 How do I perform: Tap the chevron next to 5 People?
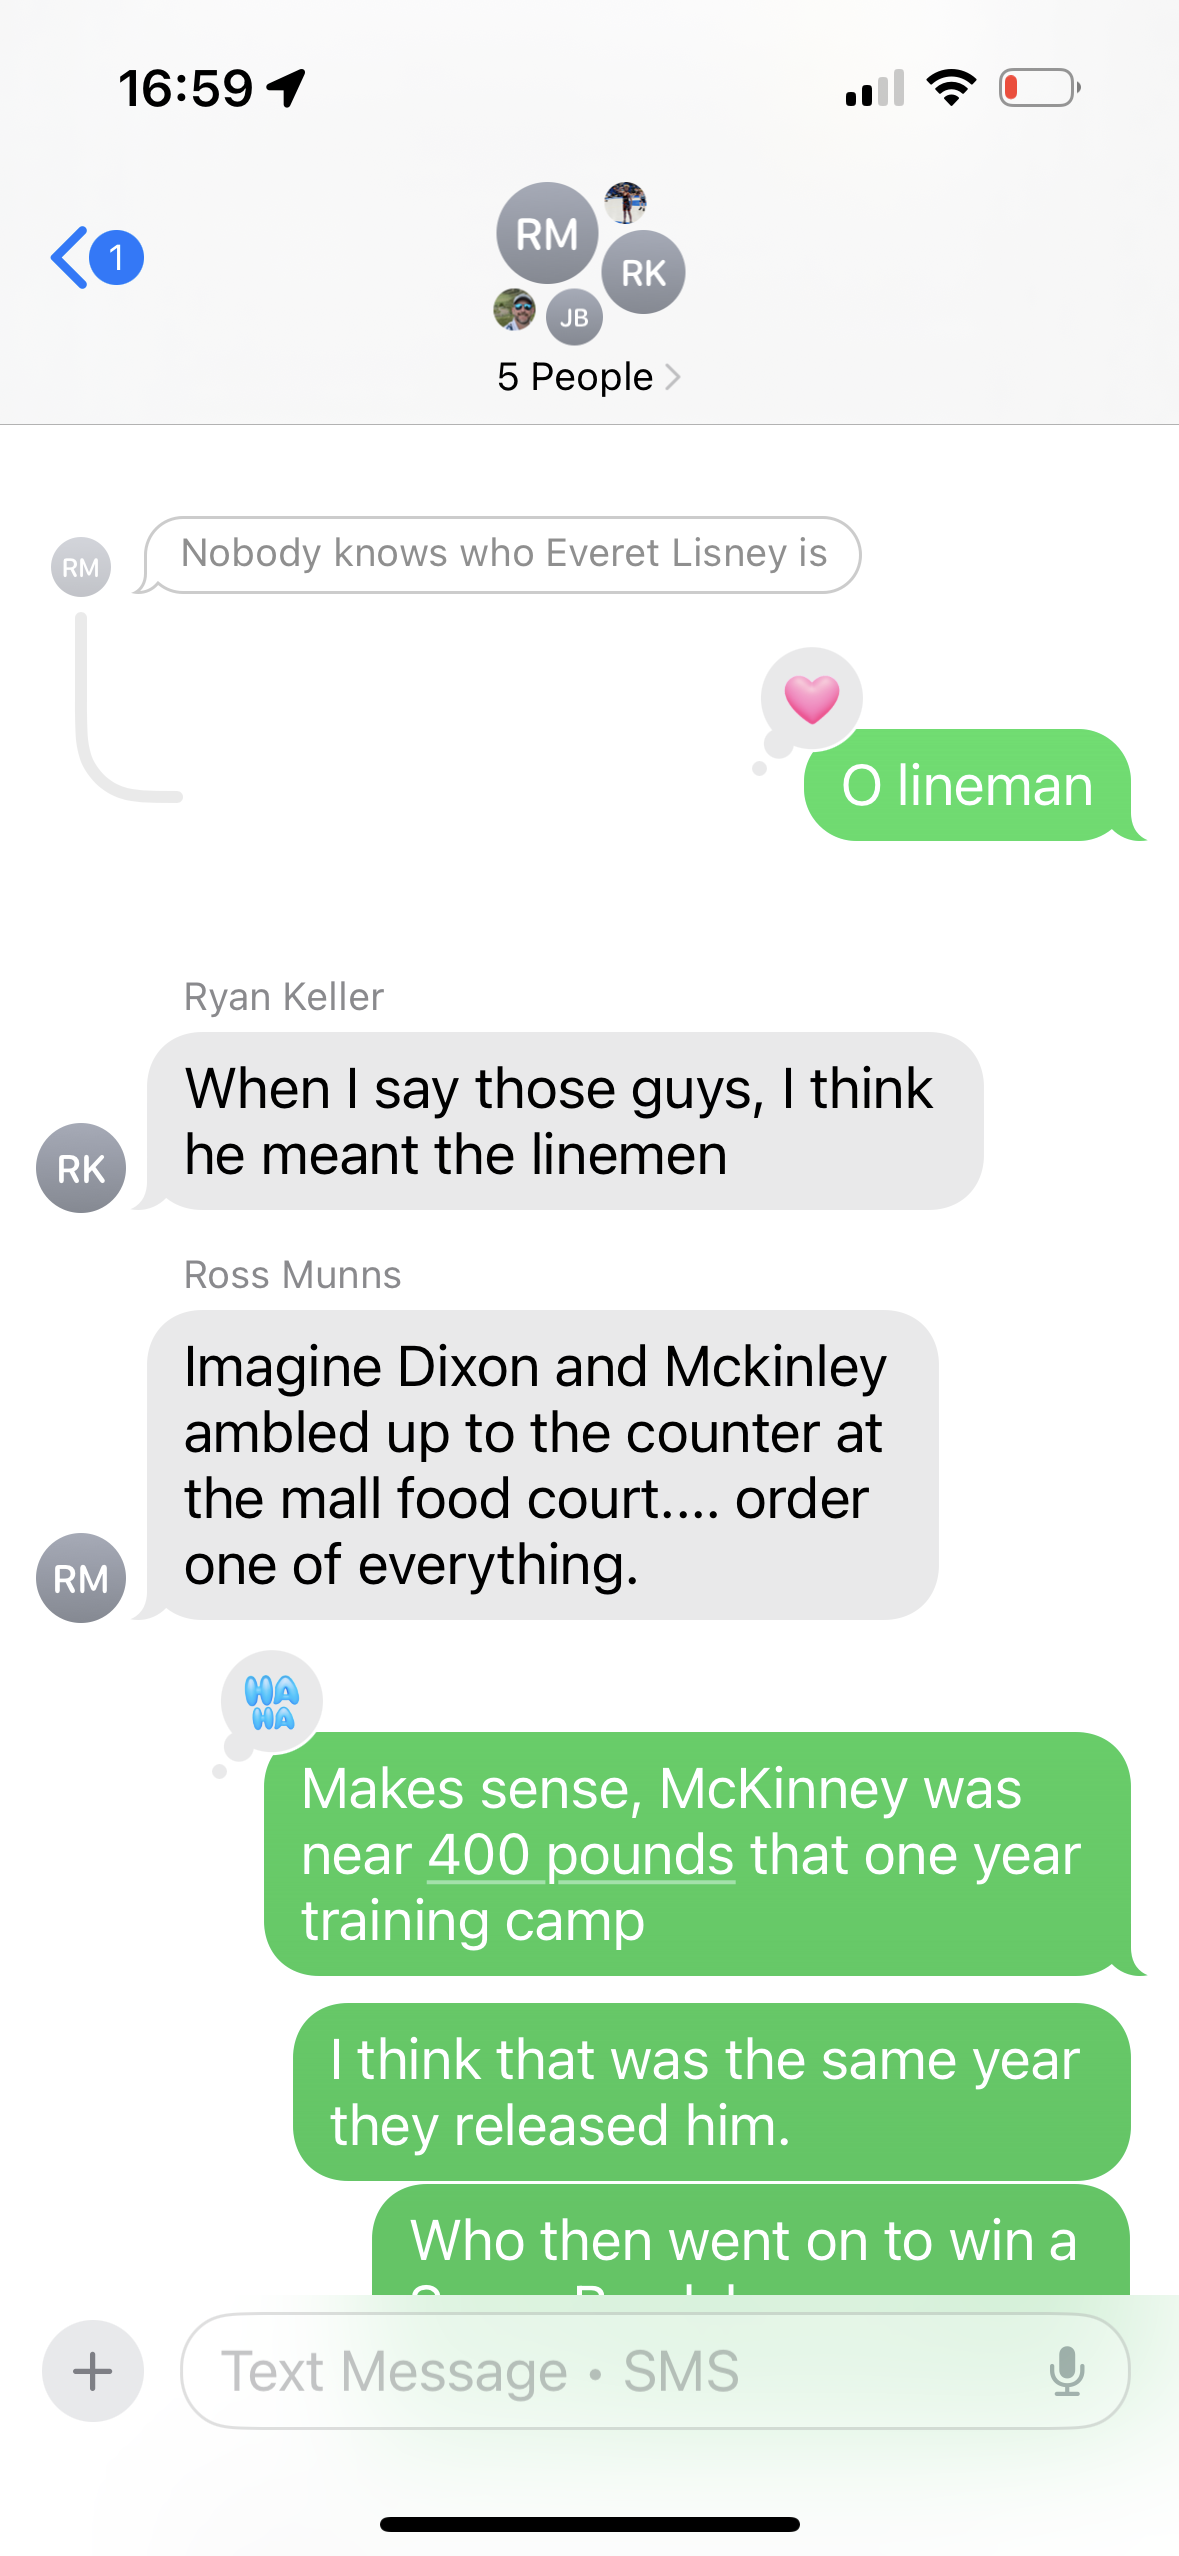(672, 377)
